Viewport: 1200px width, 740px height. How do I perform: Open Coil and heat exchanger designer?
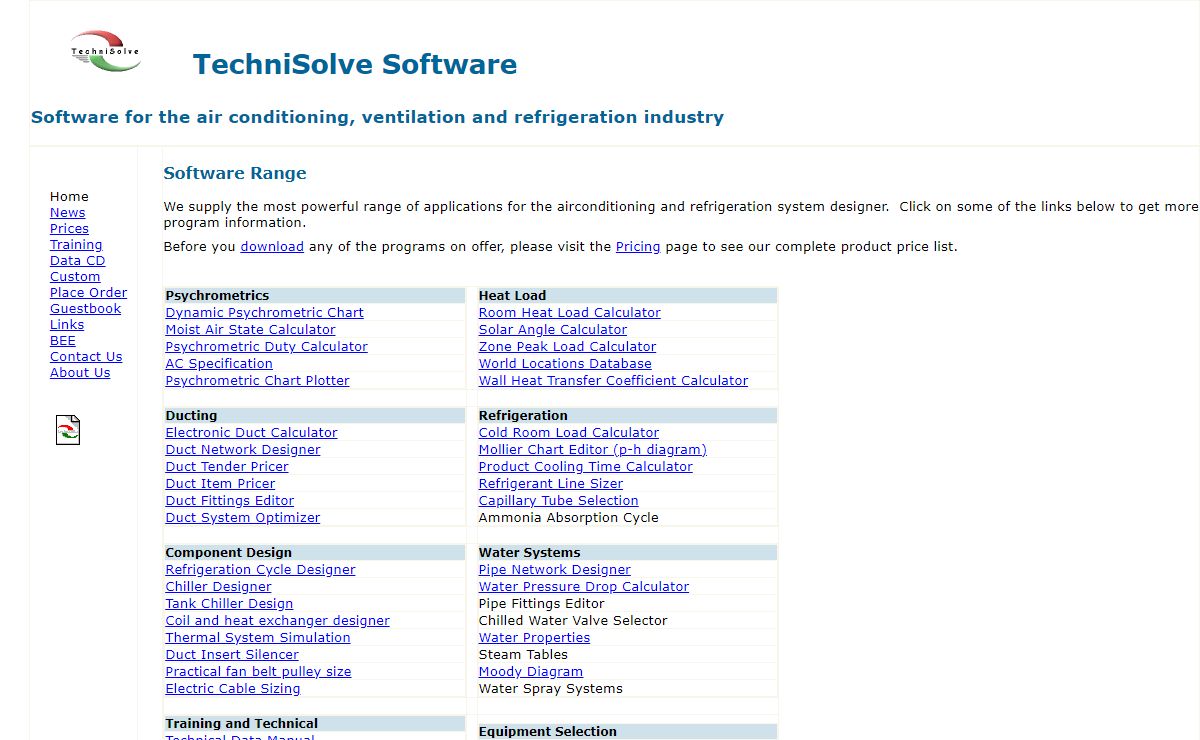pos(278,621)
